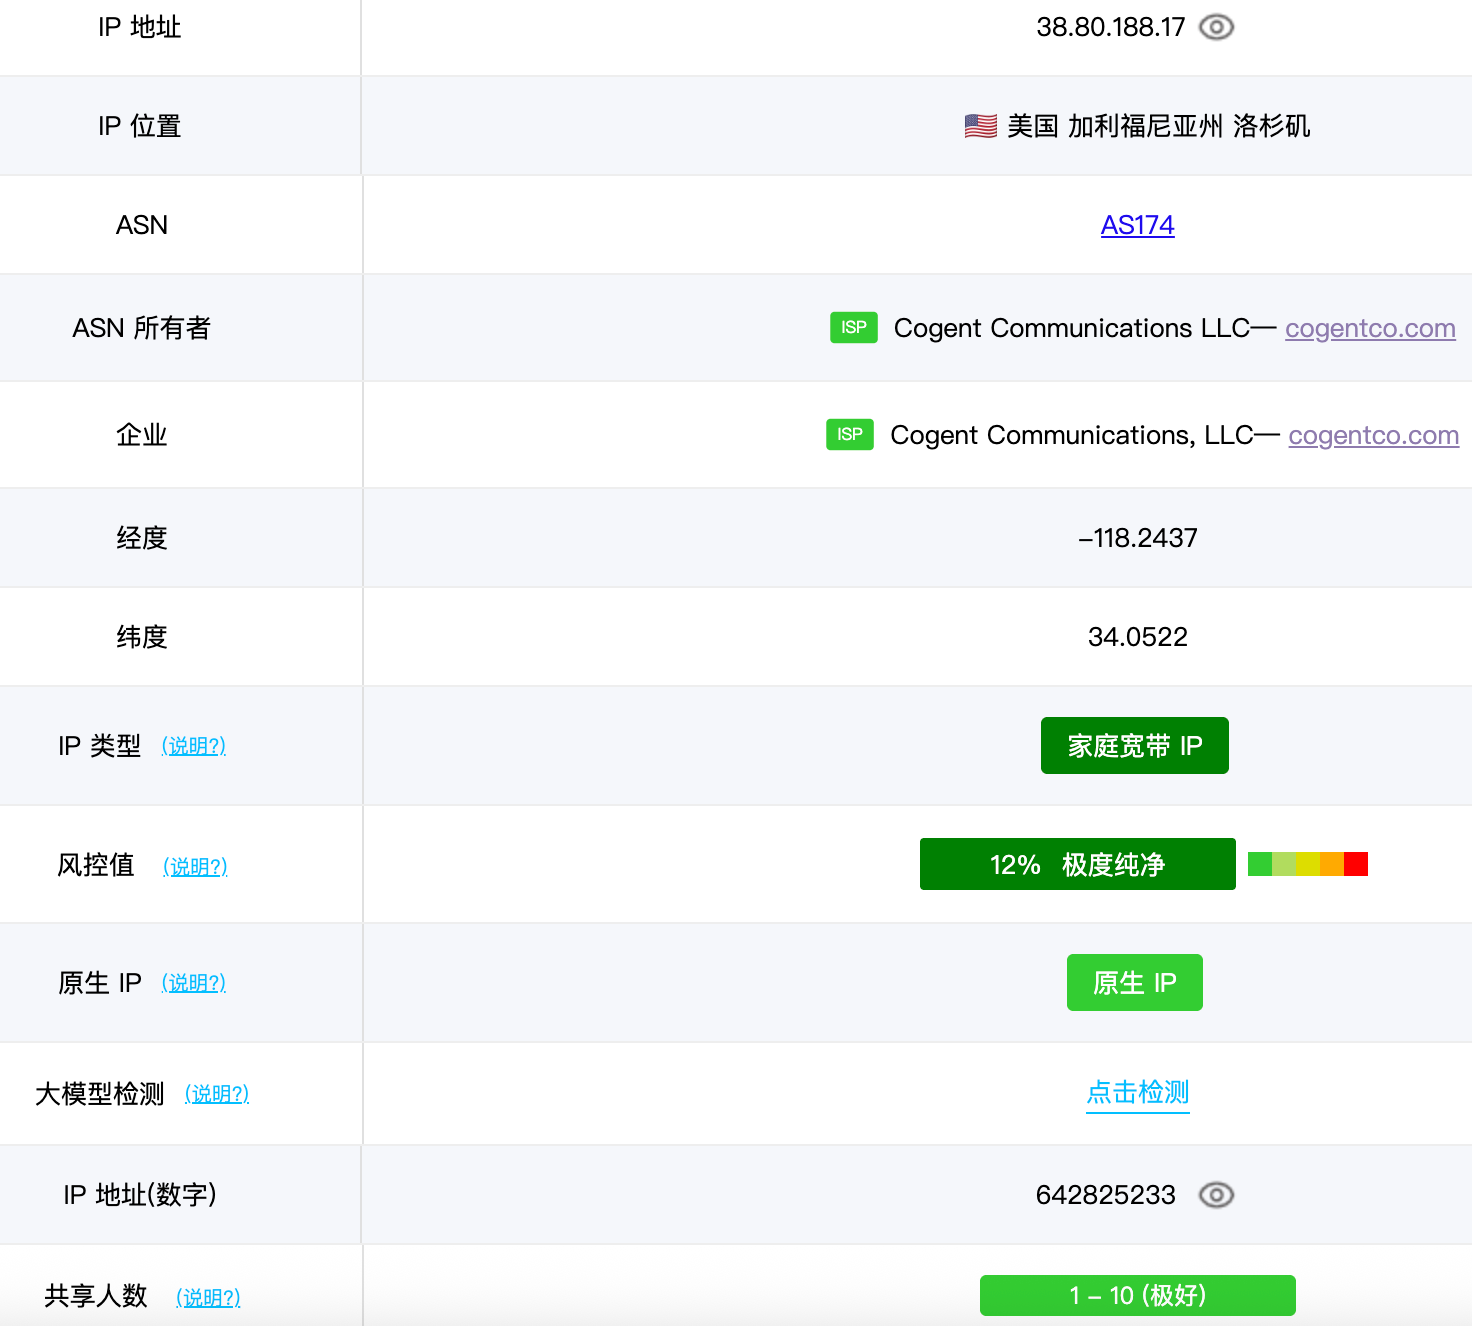The height and width of the screenshot is (1326, 1472).
Task: Open 说明 help link for 风控值
Action: point(195,866)
